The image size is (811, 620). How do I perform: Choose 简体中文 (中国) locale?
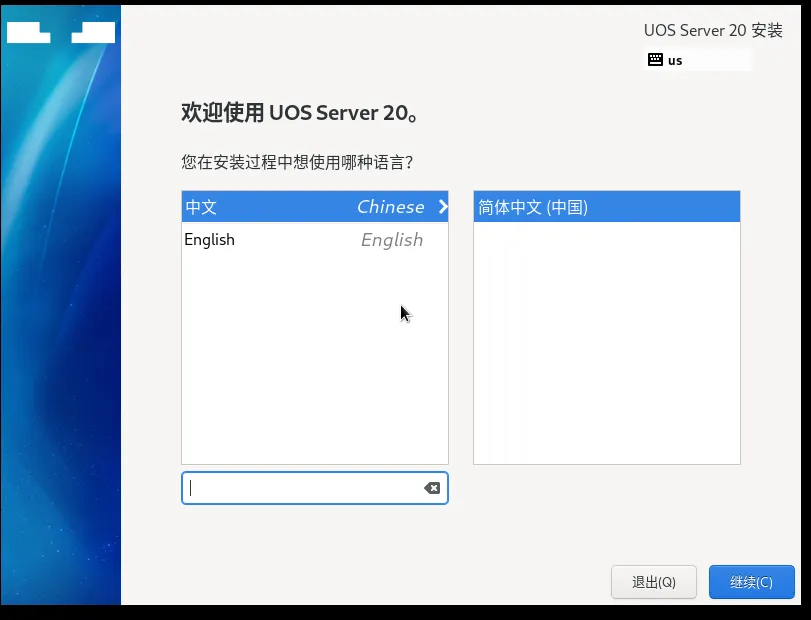(607, 207)
